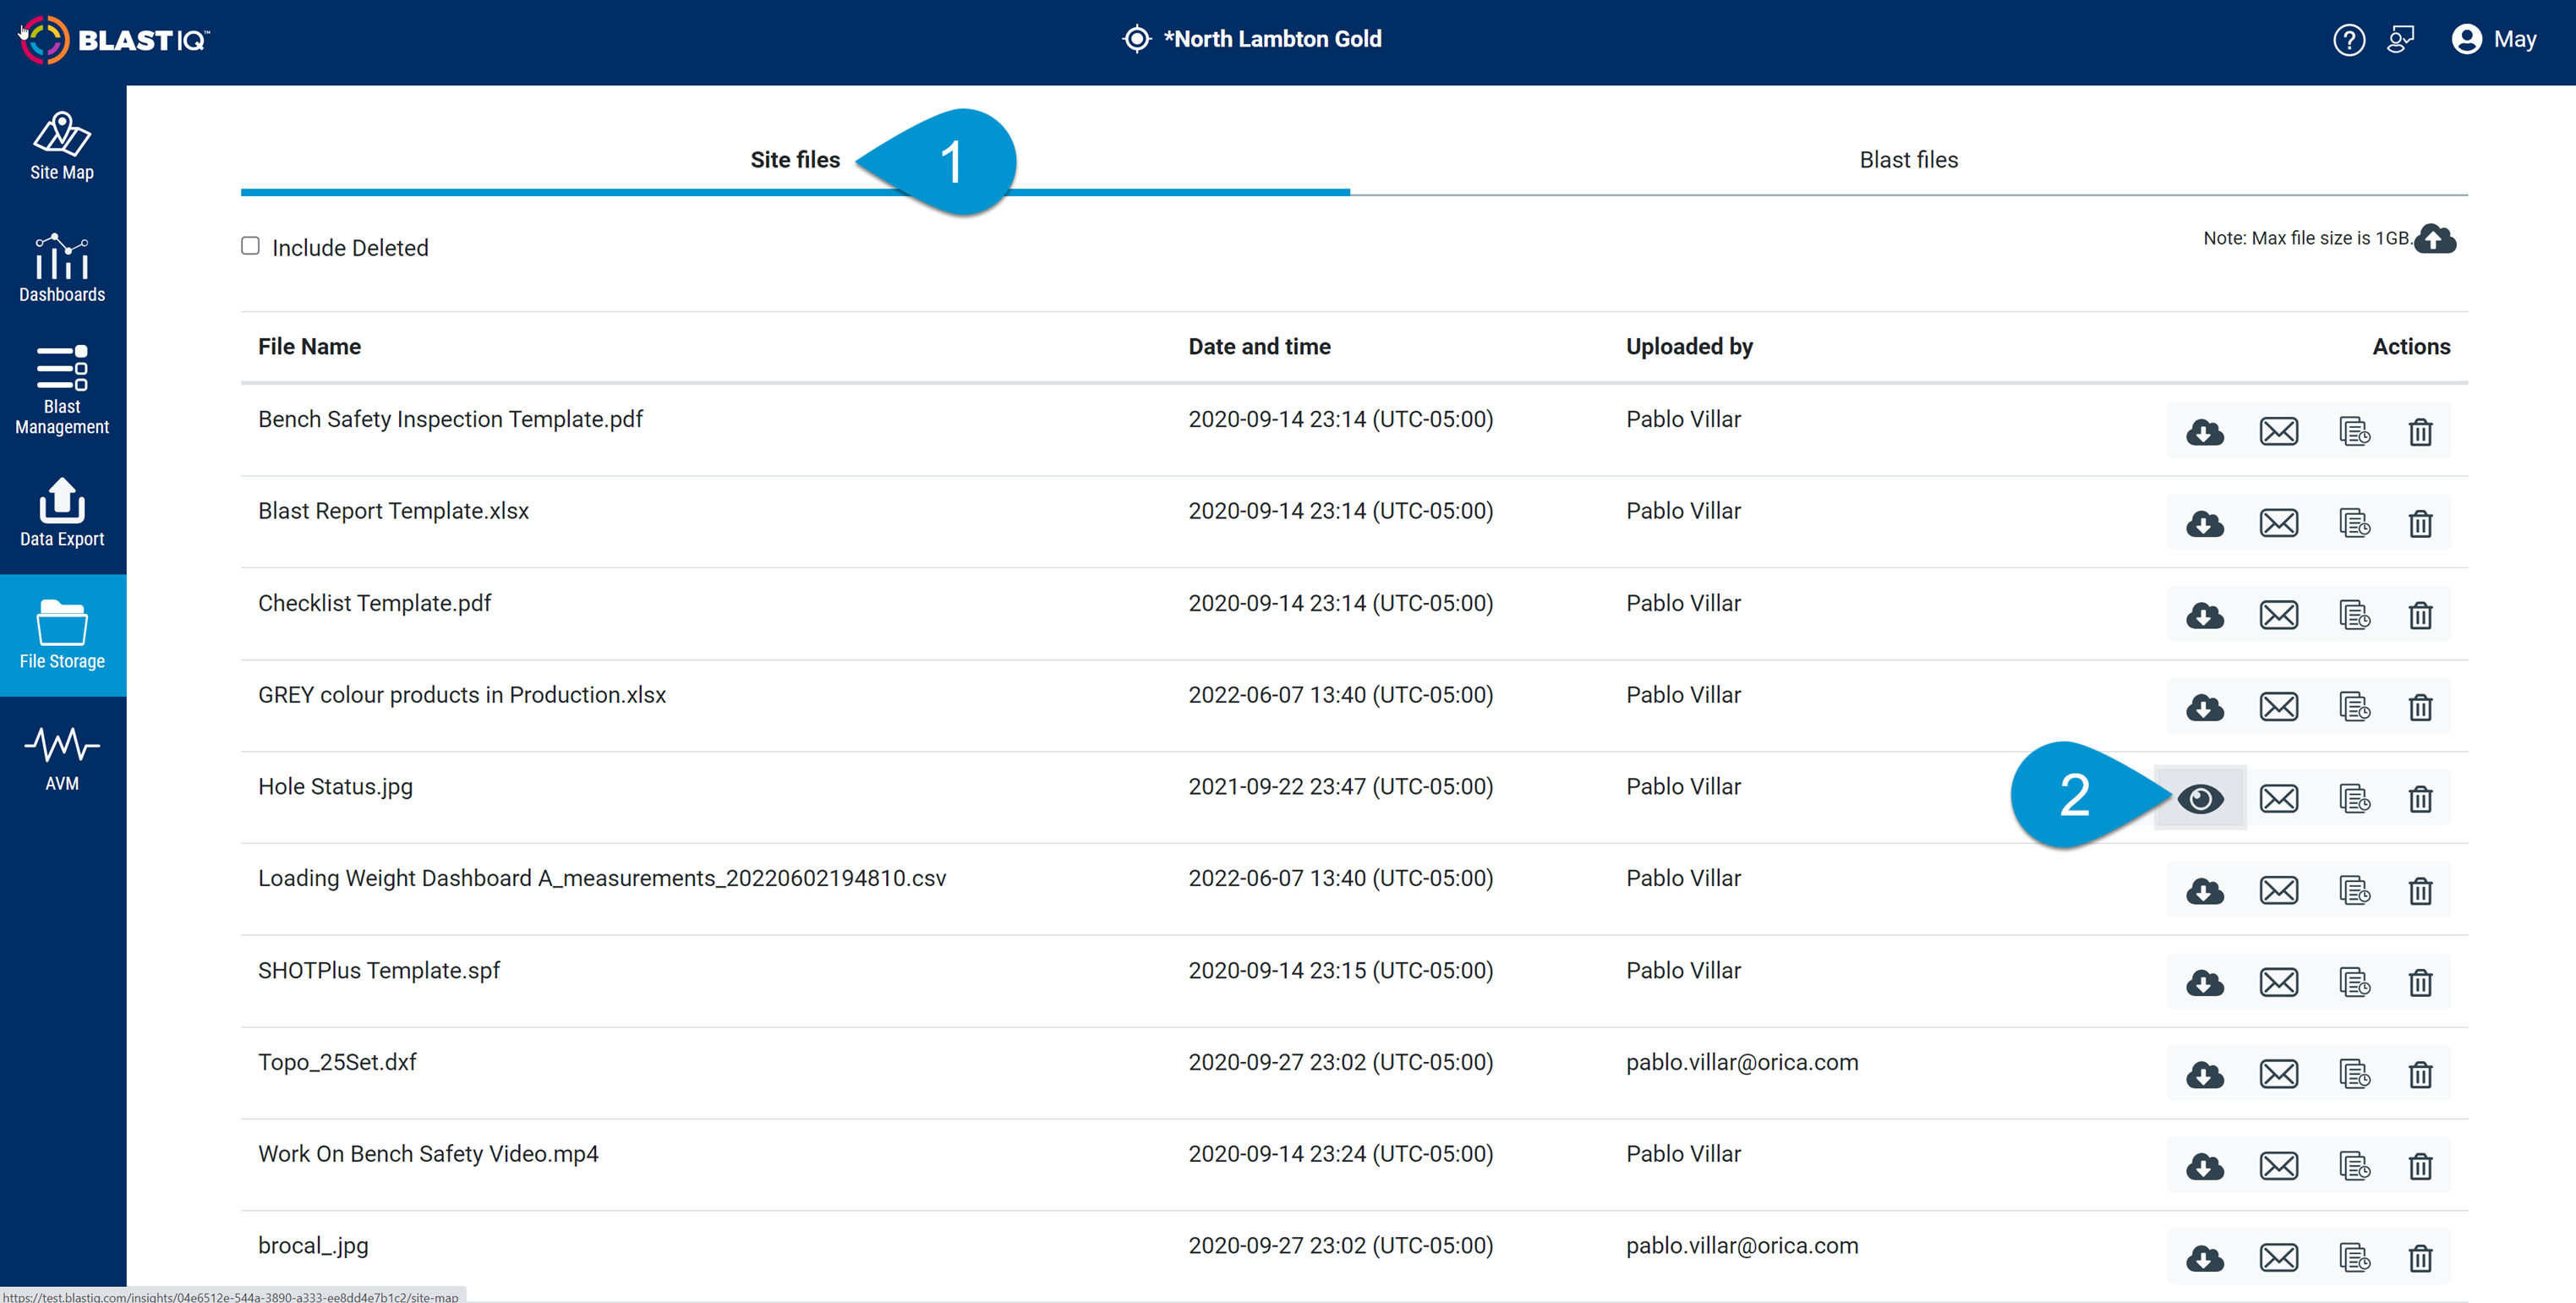This screenshot has height=1303, width=2576.
Task: Download Work On Bench Safety Video.mp4
Action: (x=2204, y=1166)
